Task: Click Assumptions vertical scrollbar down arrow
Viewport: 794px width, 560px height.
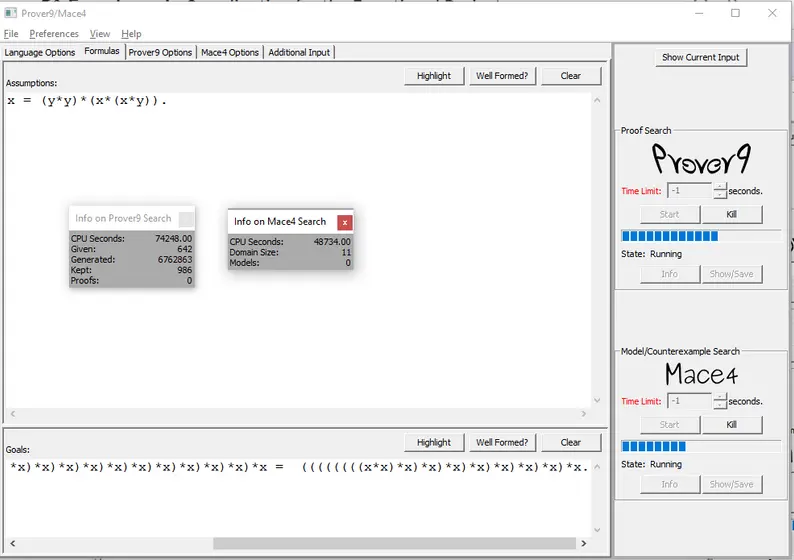Action: coord(597,401)
